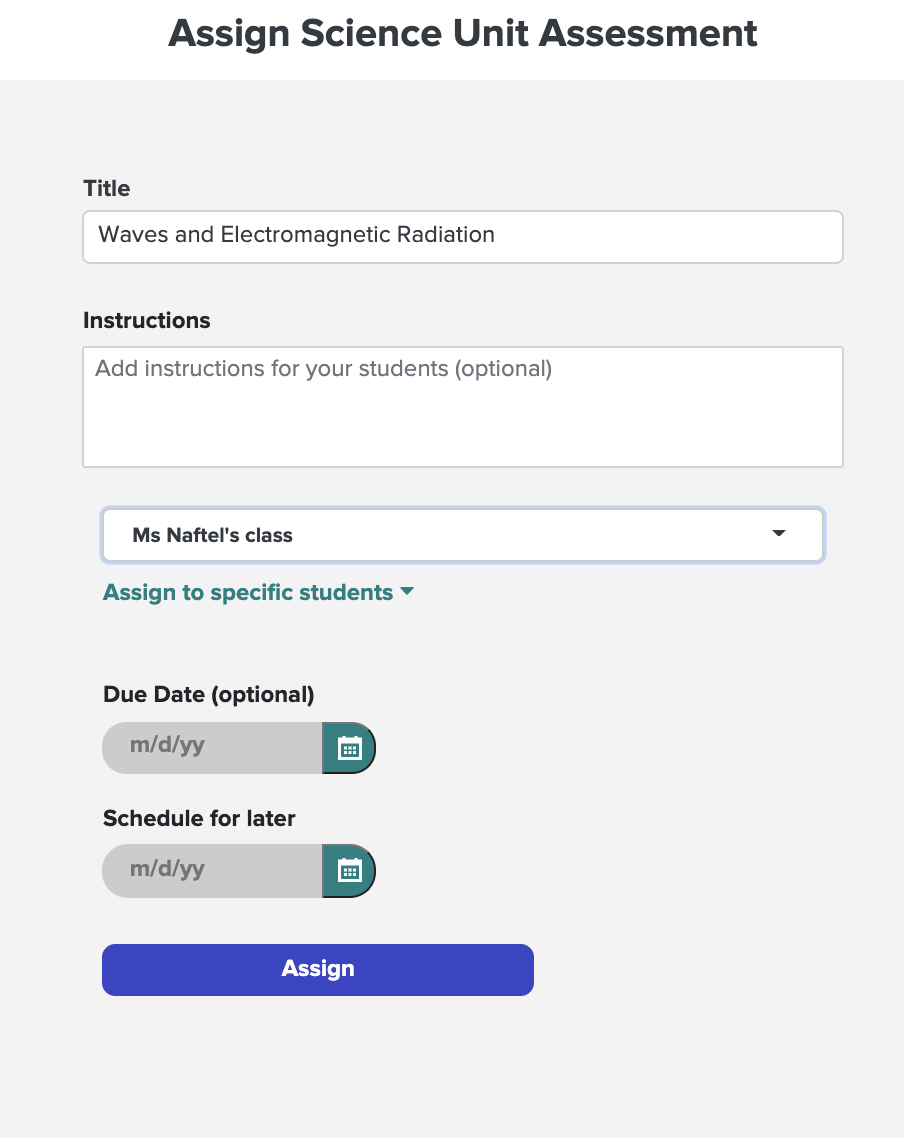
Task: Open the Ms Naftel's class dropdown
Action: [463, 535]
